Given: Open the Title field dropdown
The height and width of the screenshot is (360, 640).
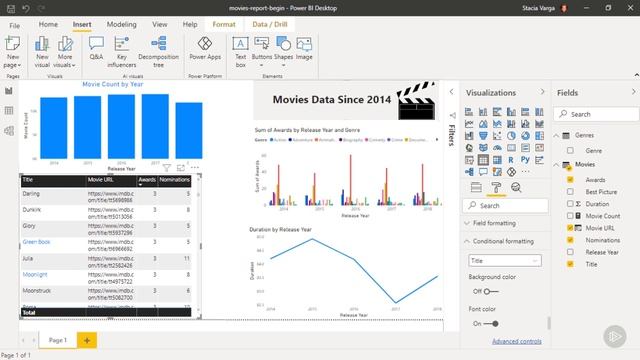Looking at the screenshot, I should 505,260.
